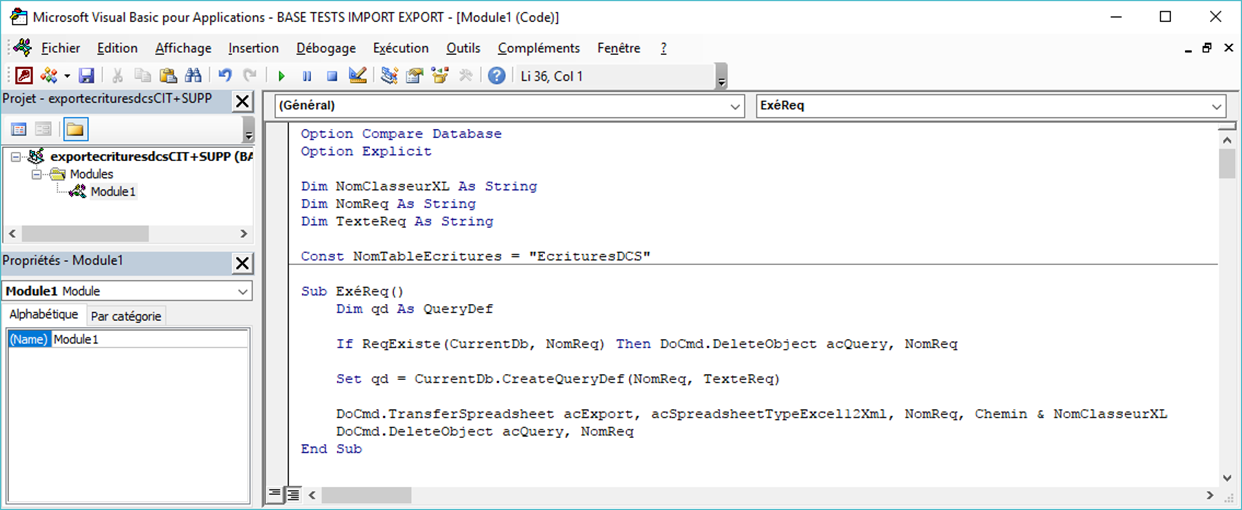Screen dimensions: 1242x510
Task: Open the Exécution menu
Action: click(400, 48)
